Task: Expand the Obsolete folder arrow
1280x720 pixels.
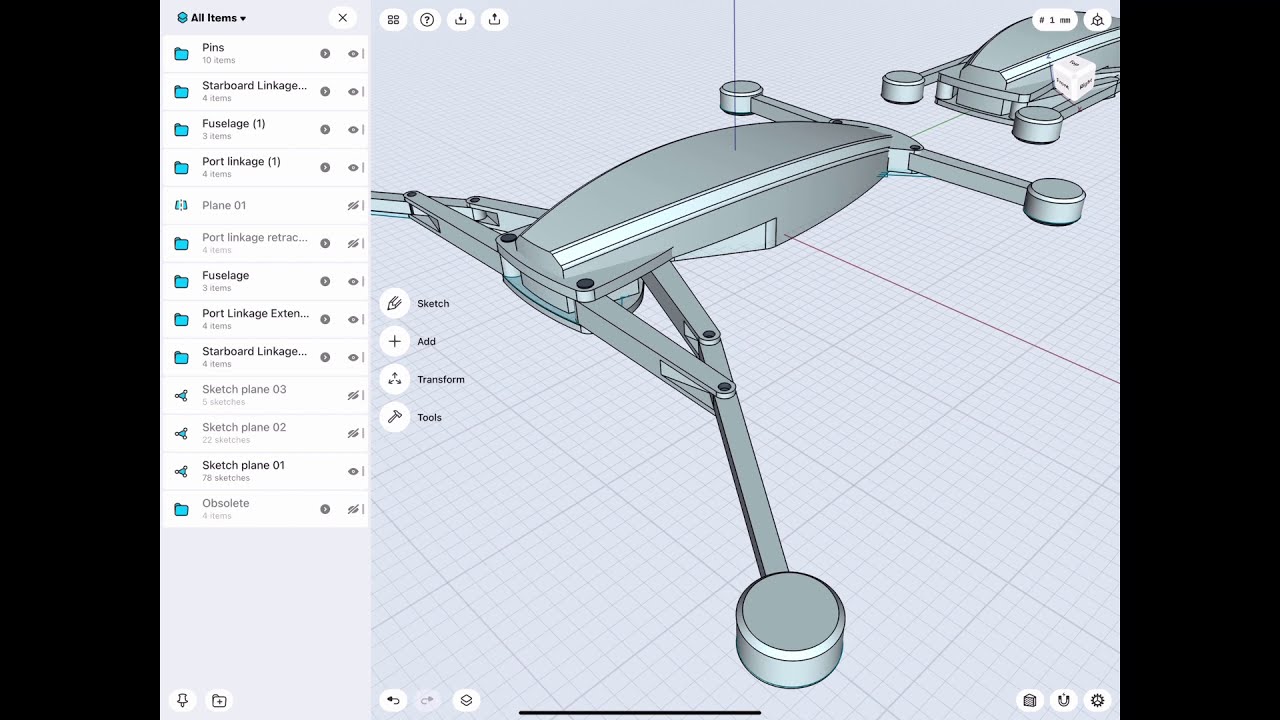Action: click(325, 510)
